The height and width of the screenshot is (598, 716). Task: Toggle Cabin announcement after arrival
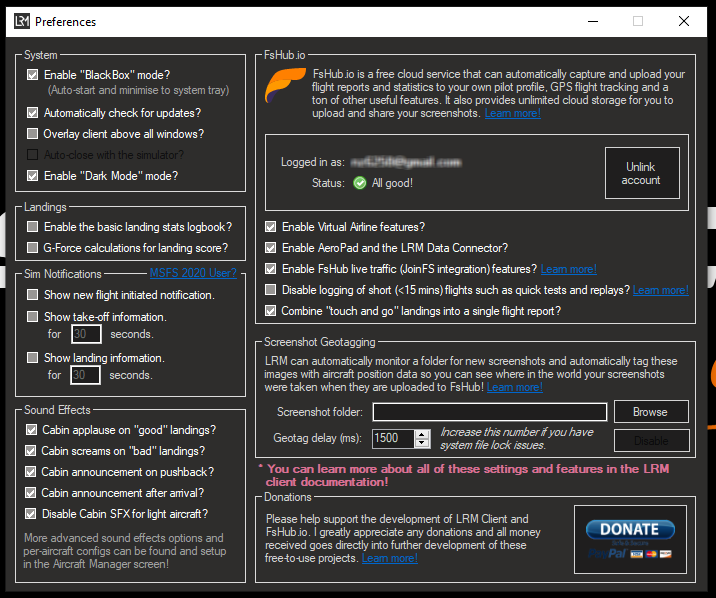(31, 493)
